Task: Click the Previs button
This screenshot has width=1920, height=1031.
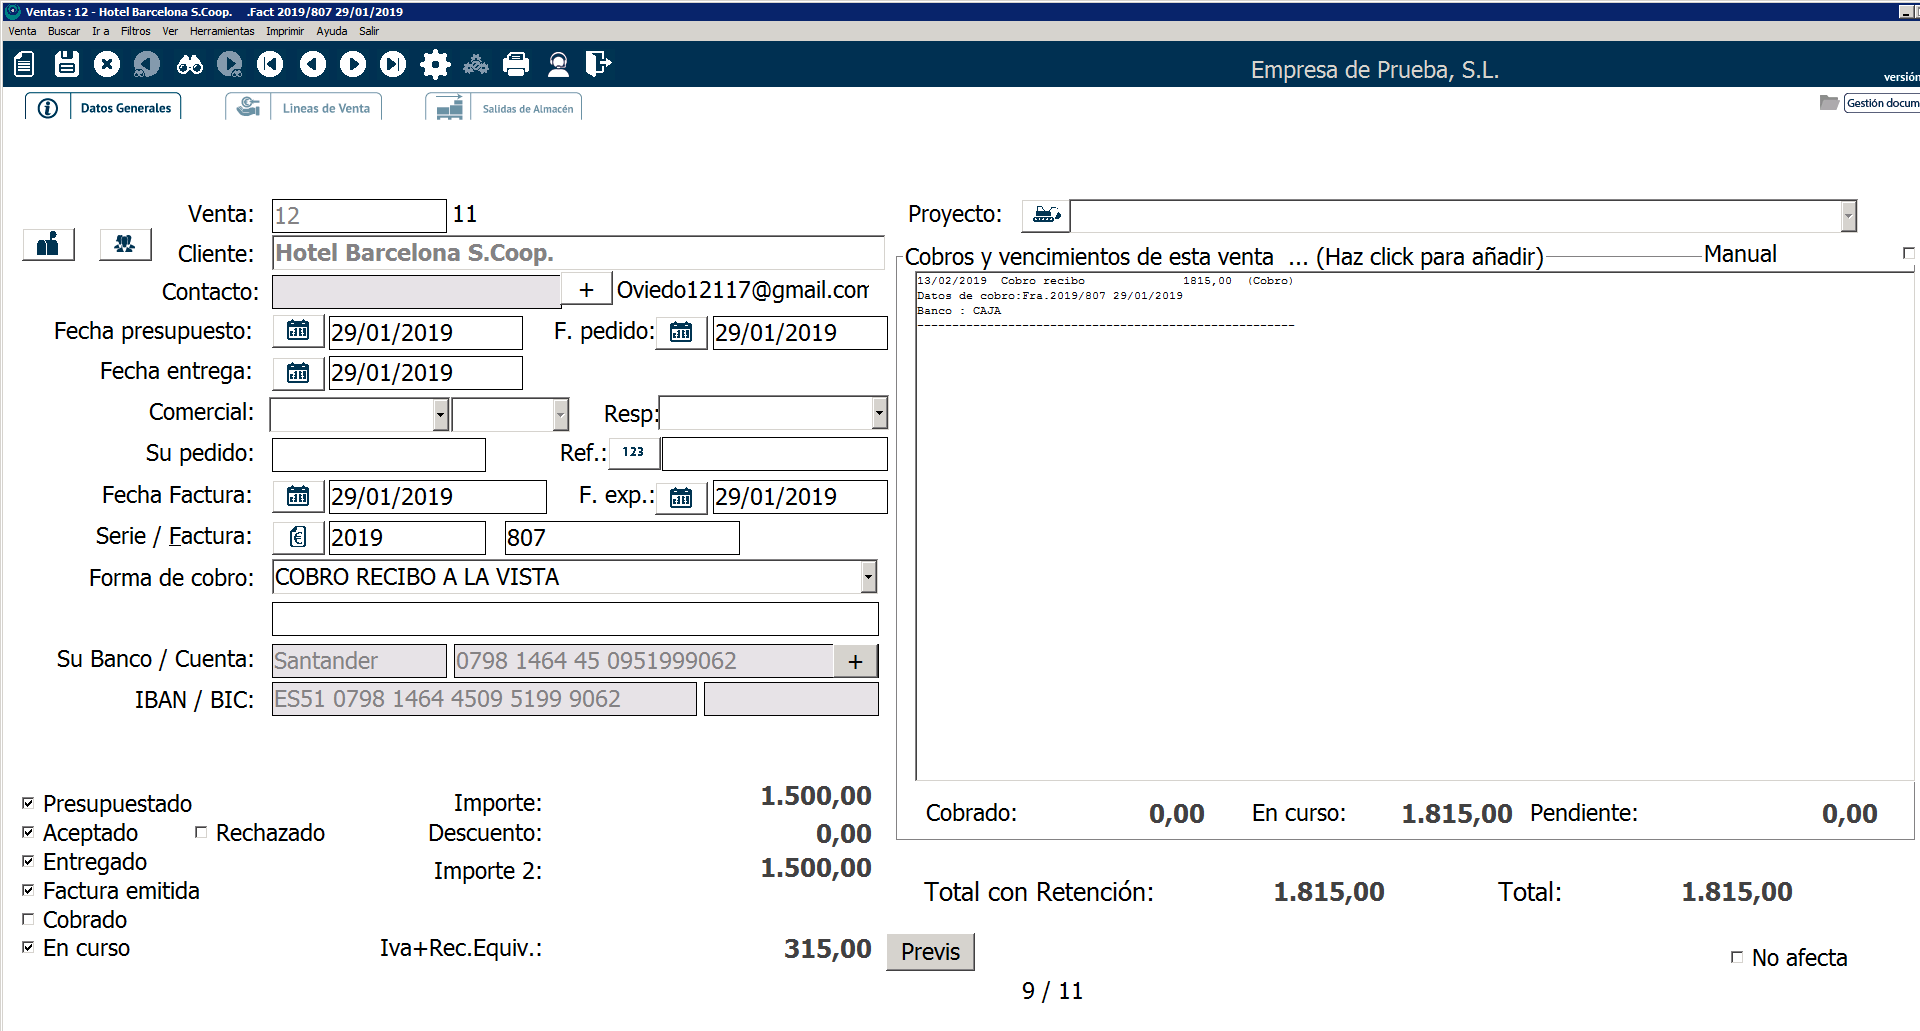Action: (x=930, y=952)
